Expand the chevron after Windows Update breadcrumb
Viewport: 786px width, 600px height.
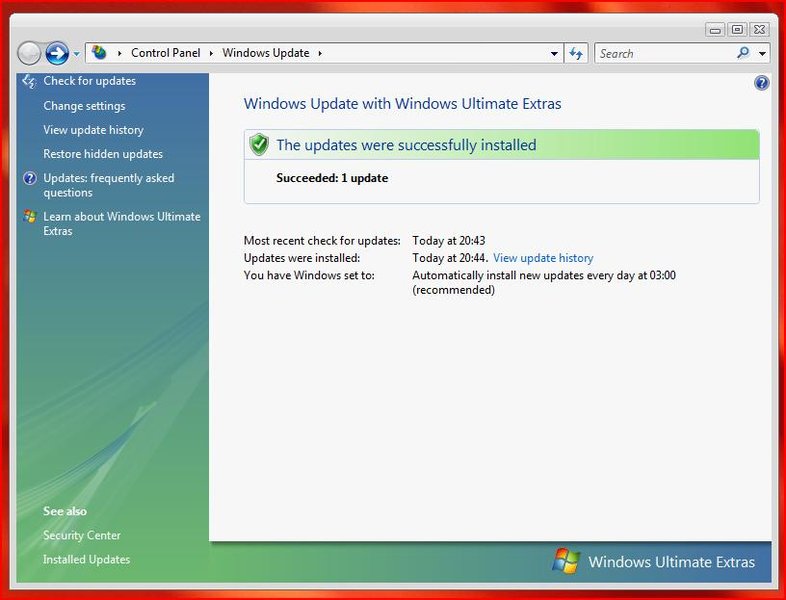coord(320,54)
